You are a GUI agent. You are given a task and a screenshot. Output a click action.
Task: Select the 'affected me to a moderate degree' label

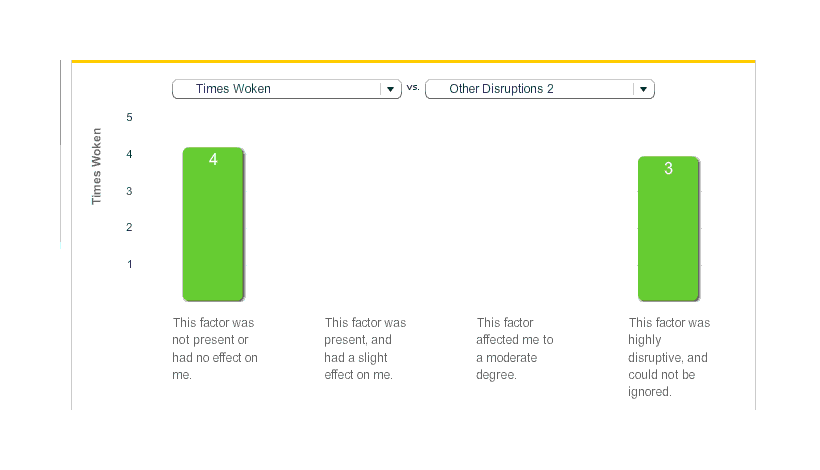[514, 348]
